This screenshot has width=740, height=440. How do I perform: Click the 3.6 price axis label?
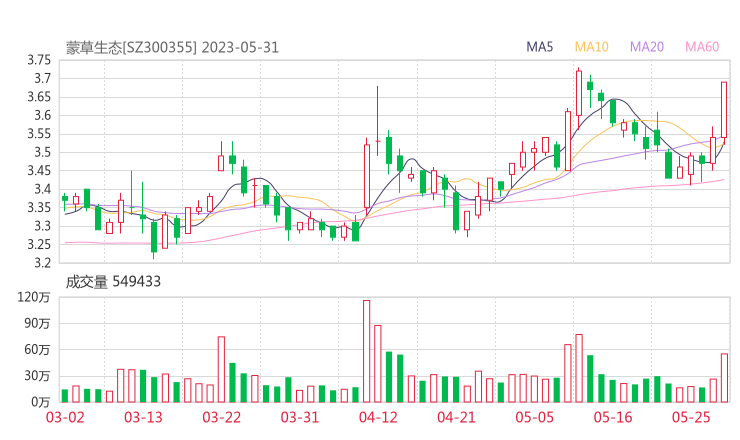[x=42, y=115]
